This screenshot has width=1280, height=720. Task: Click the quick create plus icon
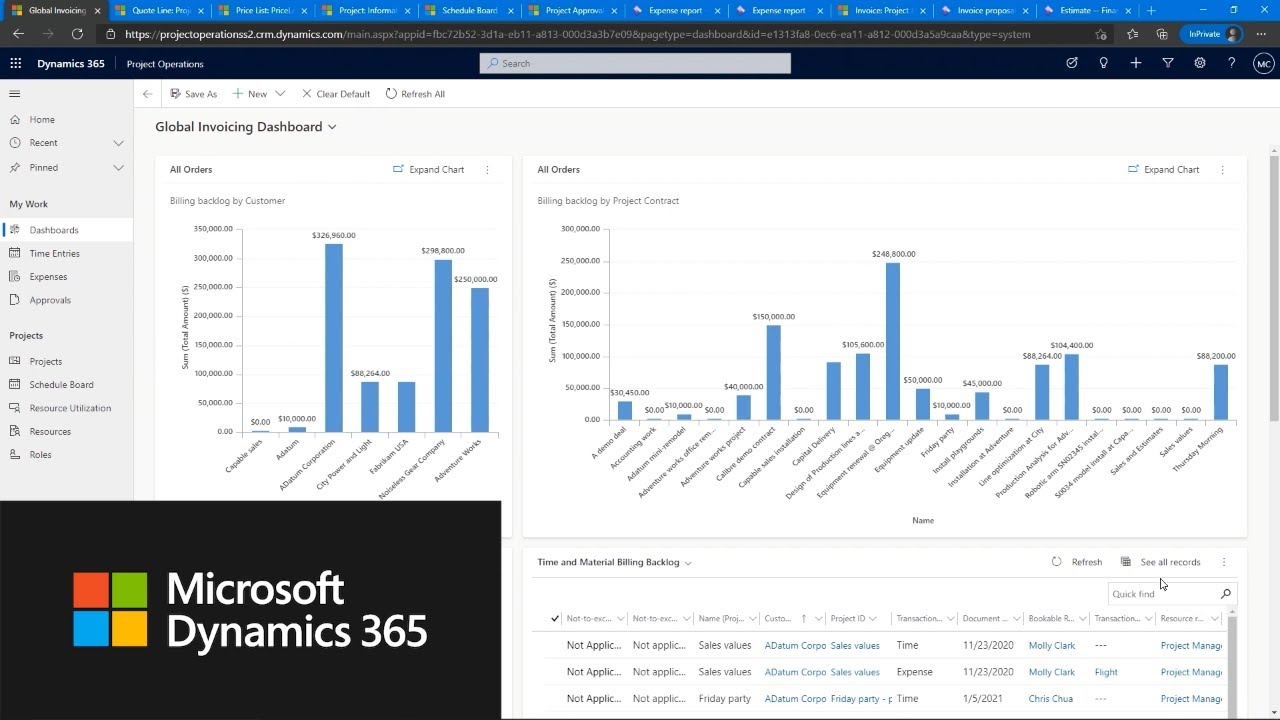tap(1136, 63)
